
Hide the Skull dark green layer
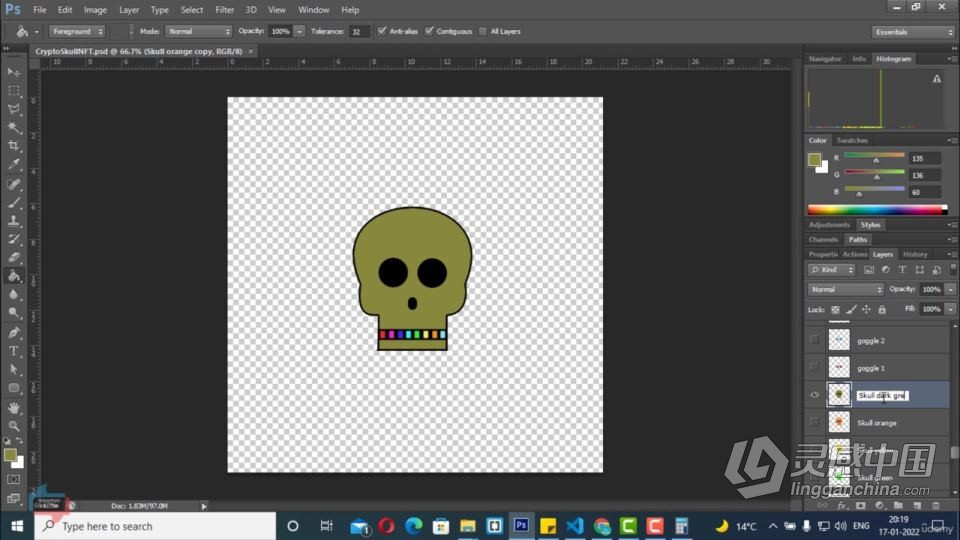(814, 395)
